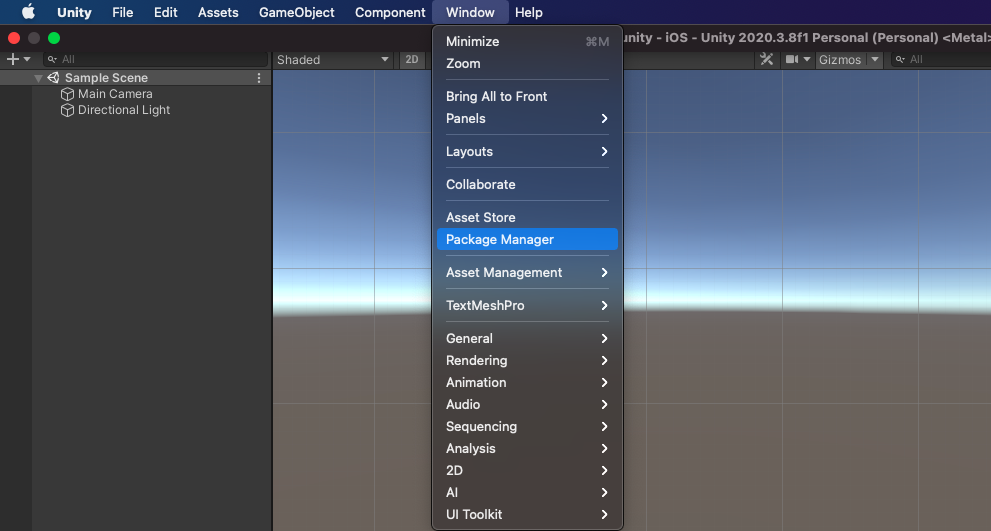Image resolution: width=991 pixels, height=531 pixels.
Task: Toggle Gizmos in the Scene view
Action: 840,59
